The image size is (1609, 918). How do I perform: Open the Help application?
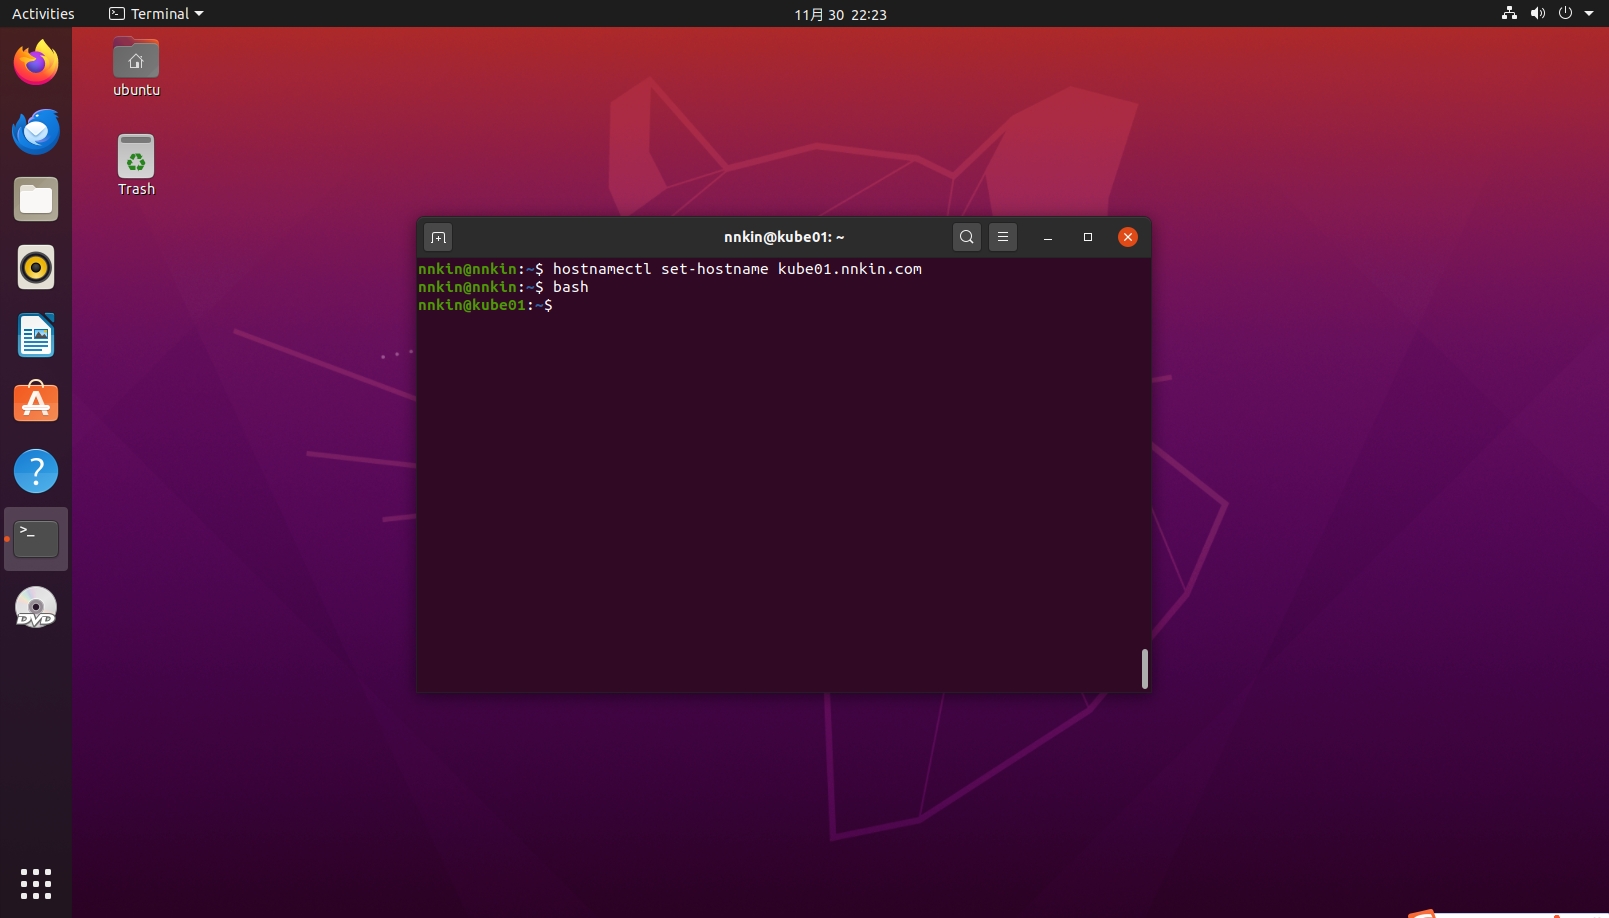(36, 471)
